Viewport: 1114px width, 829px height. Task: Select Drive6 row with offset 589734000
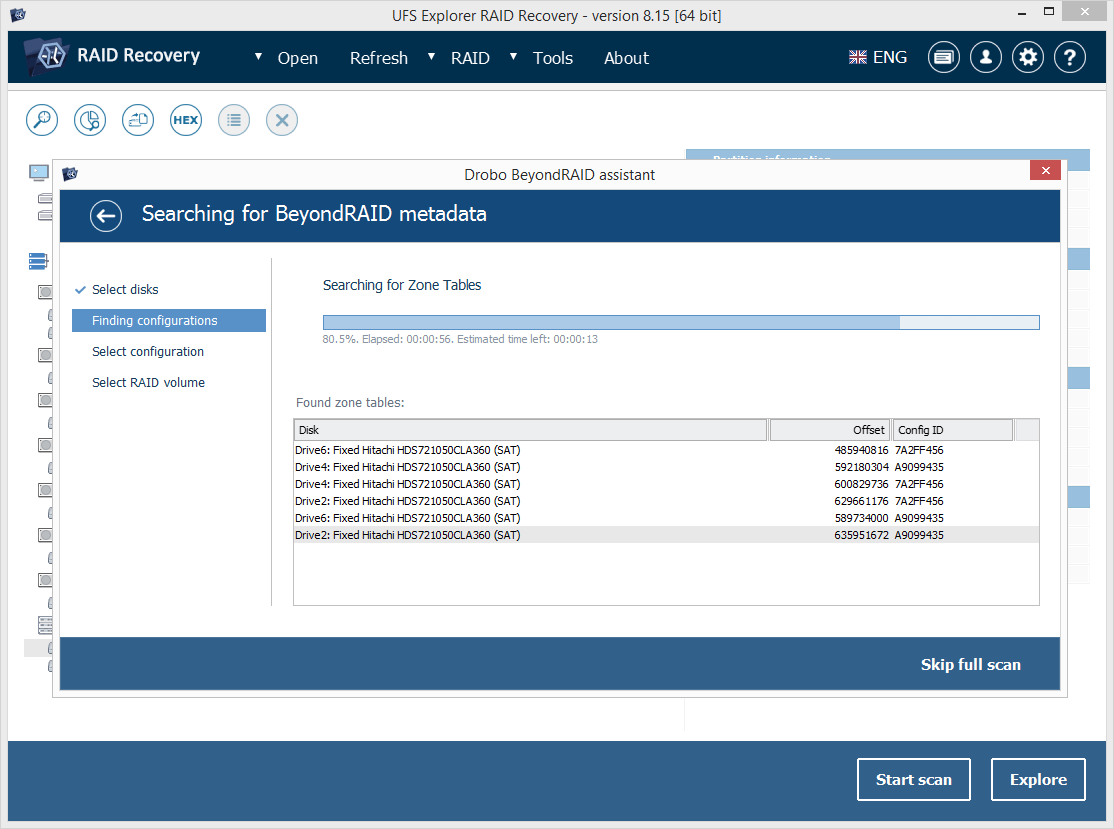click(x=666, y=519)
